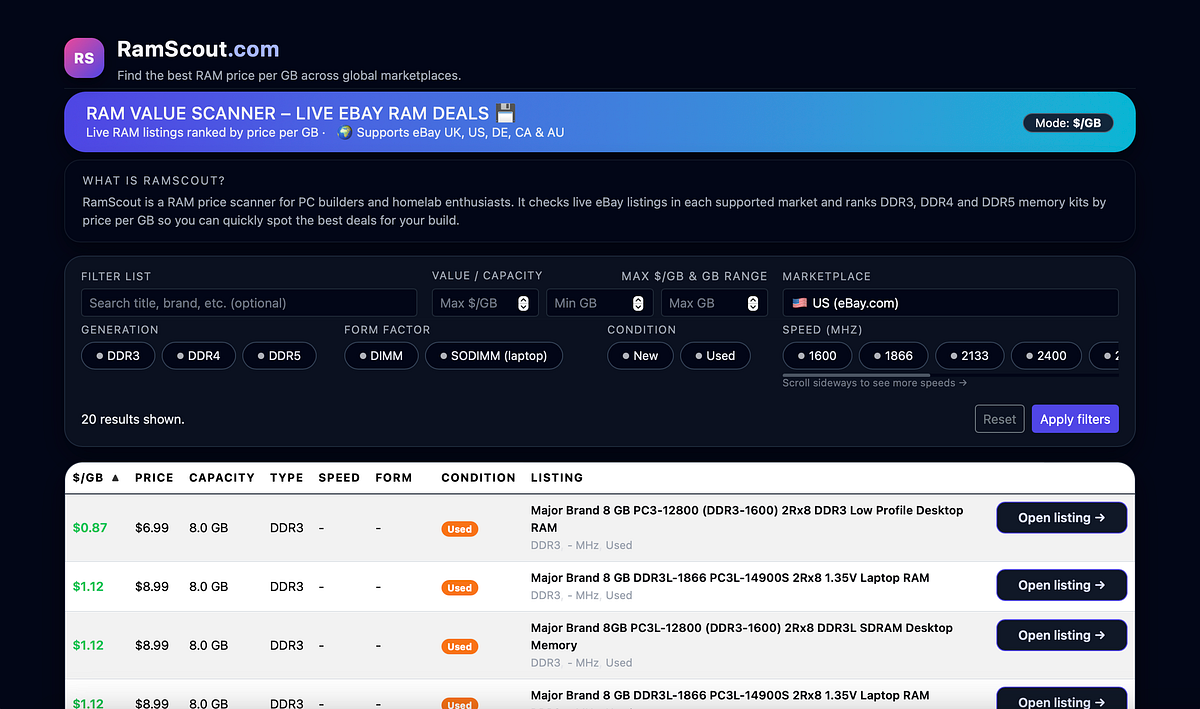
Task: Click the Max GB input field
Action: pyautogui.click(x=714, y=303)
